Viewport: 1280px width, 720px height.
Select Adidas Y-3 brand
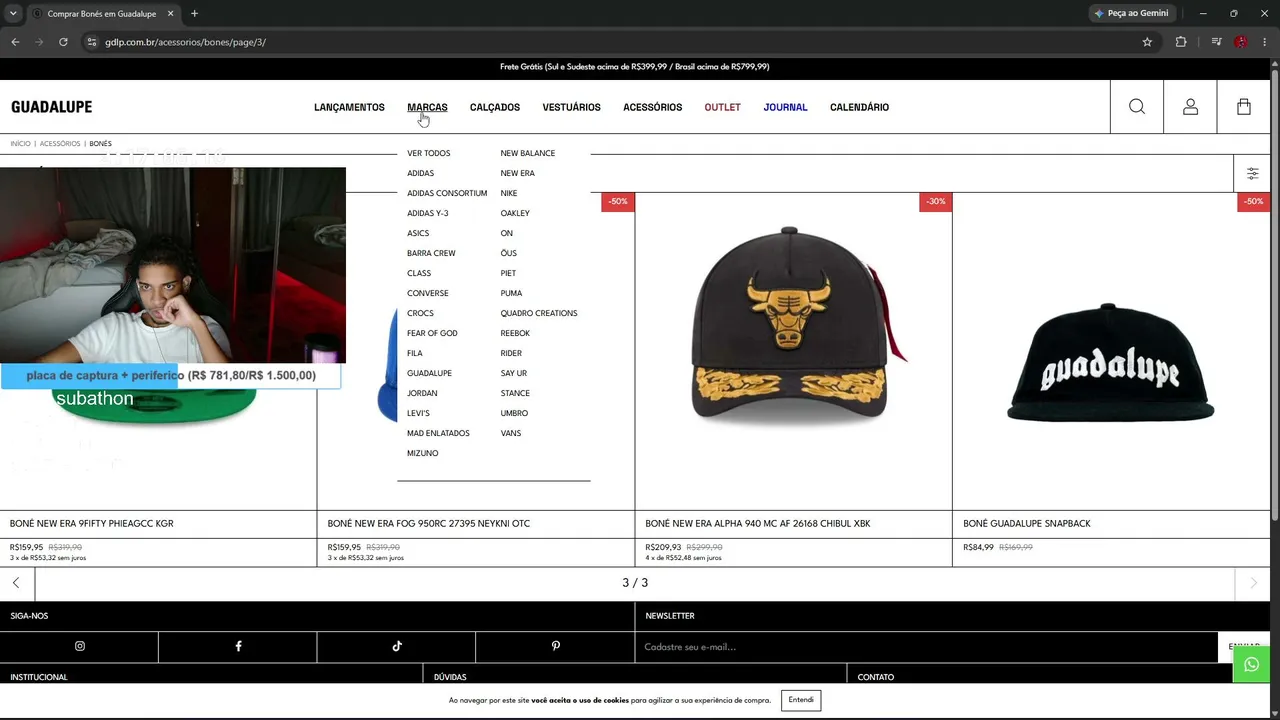[428, 213]
